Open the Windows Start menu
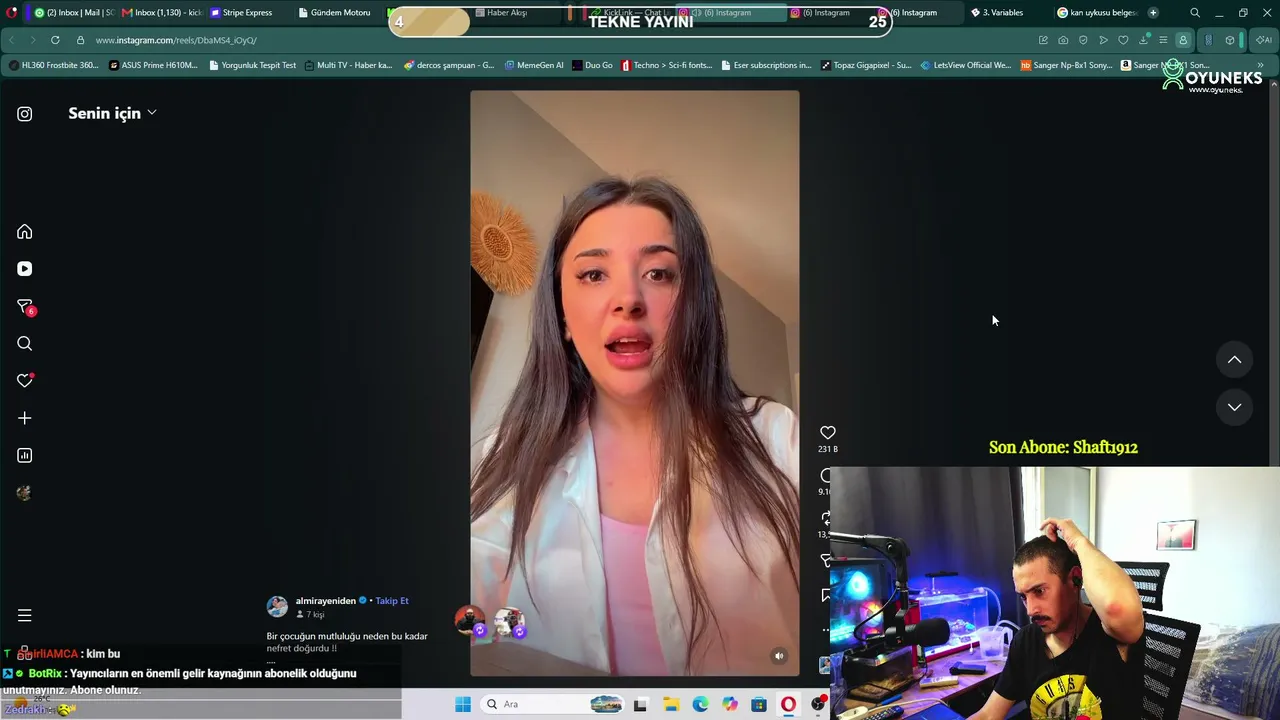The height and width of the screenshot is (720, 1280). [x=463, y=704]
